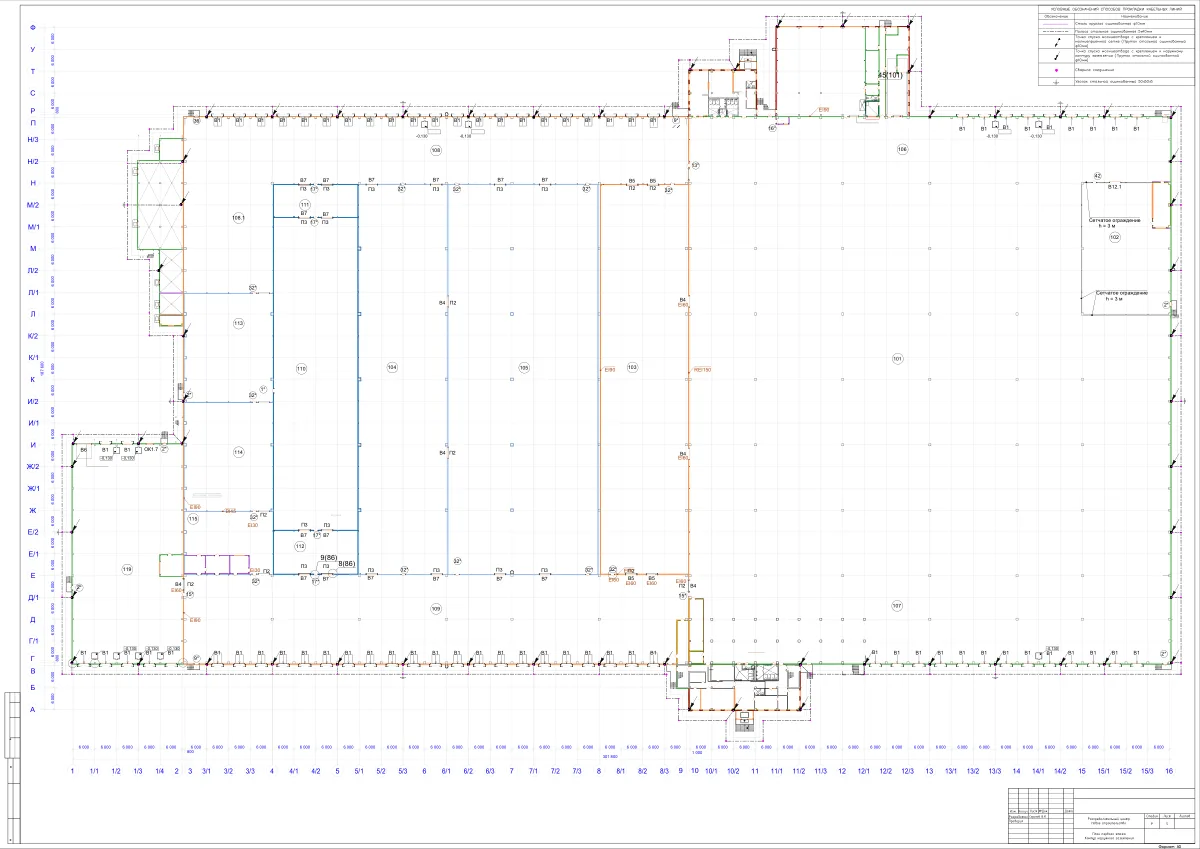Click the 9(В6) callout label

point(329,557)
